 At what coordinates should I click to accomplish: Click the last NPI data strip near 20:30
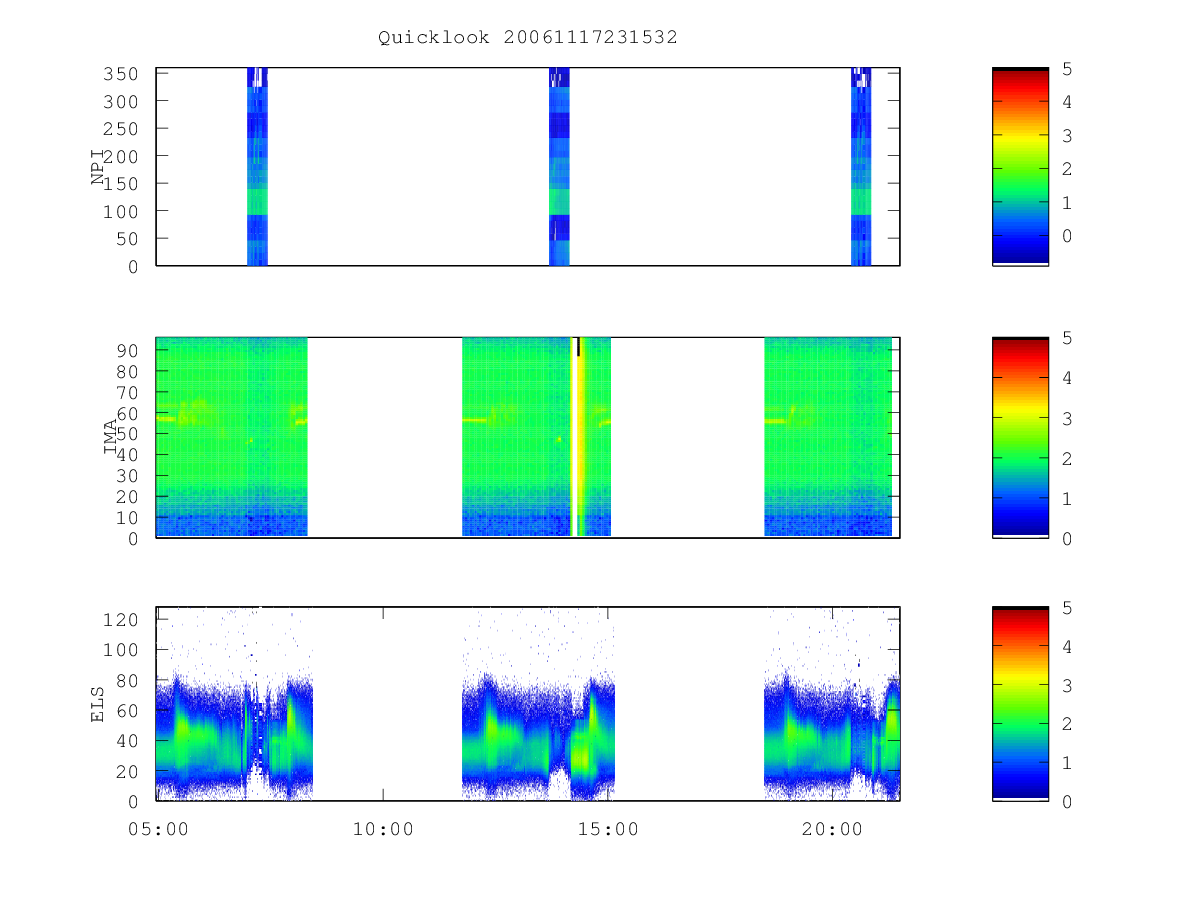tap(861, 166)
